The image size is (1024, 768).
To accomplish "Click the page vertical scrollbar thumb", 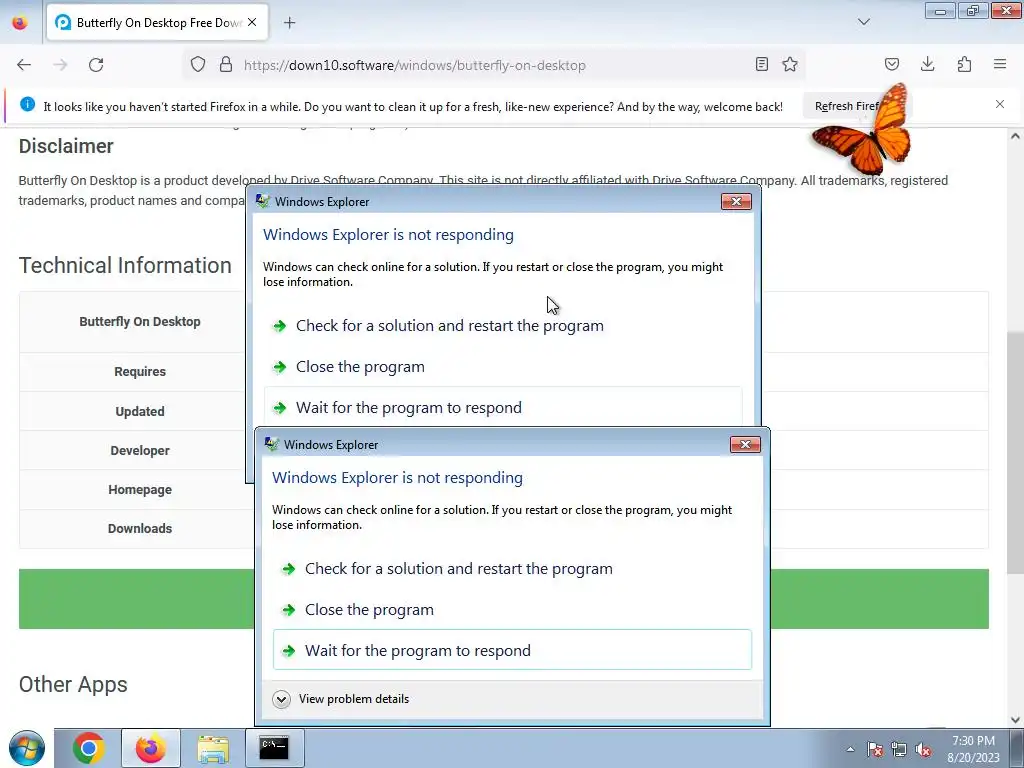I will (x=1014, y=454).
